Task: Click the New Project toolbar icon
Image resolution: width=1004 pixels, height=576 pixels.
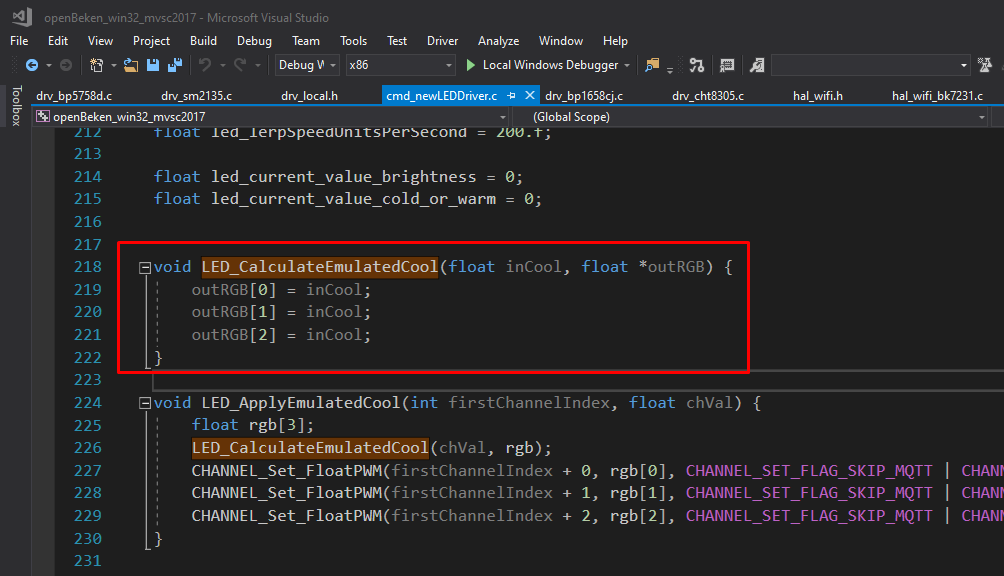Action: 97,65
